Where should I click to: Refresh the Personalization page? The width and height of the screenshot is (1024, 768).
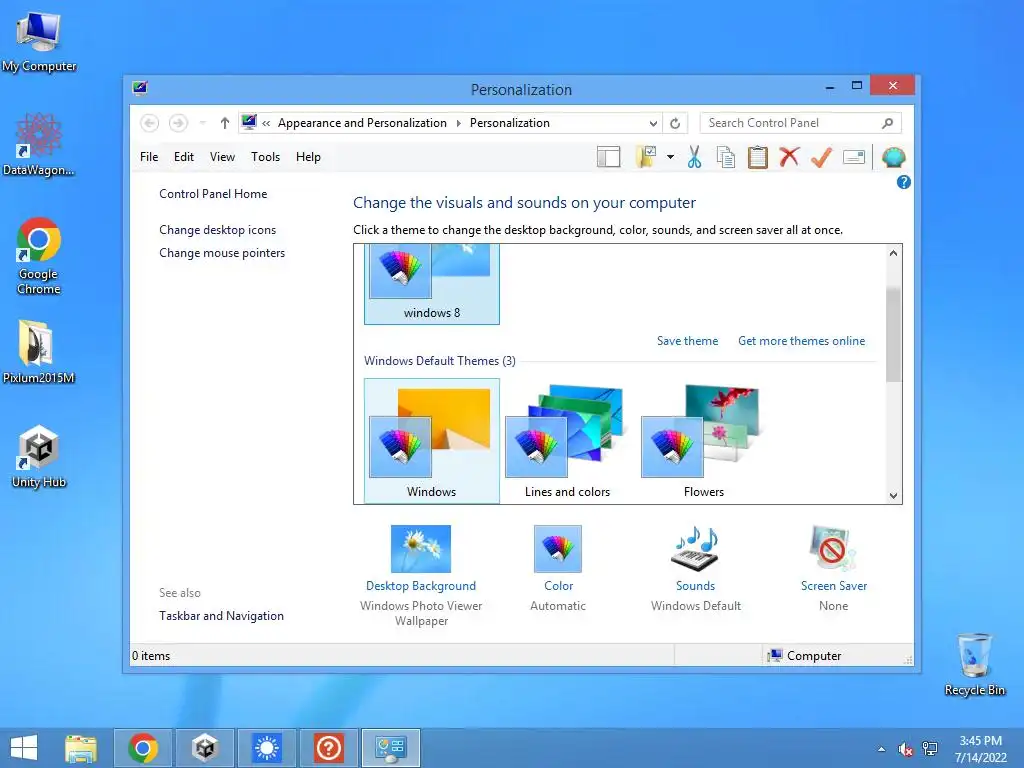675,123
